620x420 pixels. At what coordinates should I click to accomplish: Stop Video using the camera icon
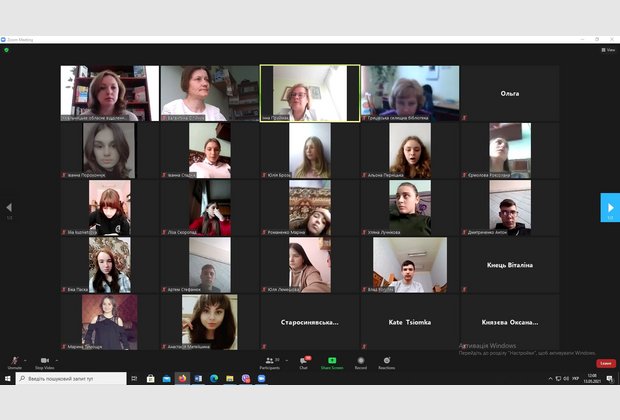point(45,362)
